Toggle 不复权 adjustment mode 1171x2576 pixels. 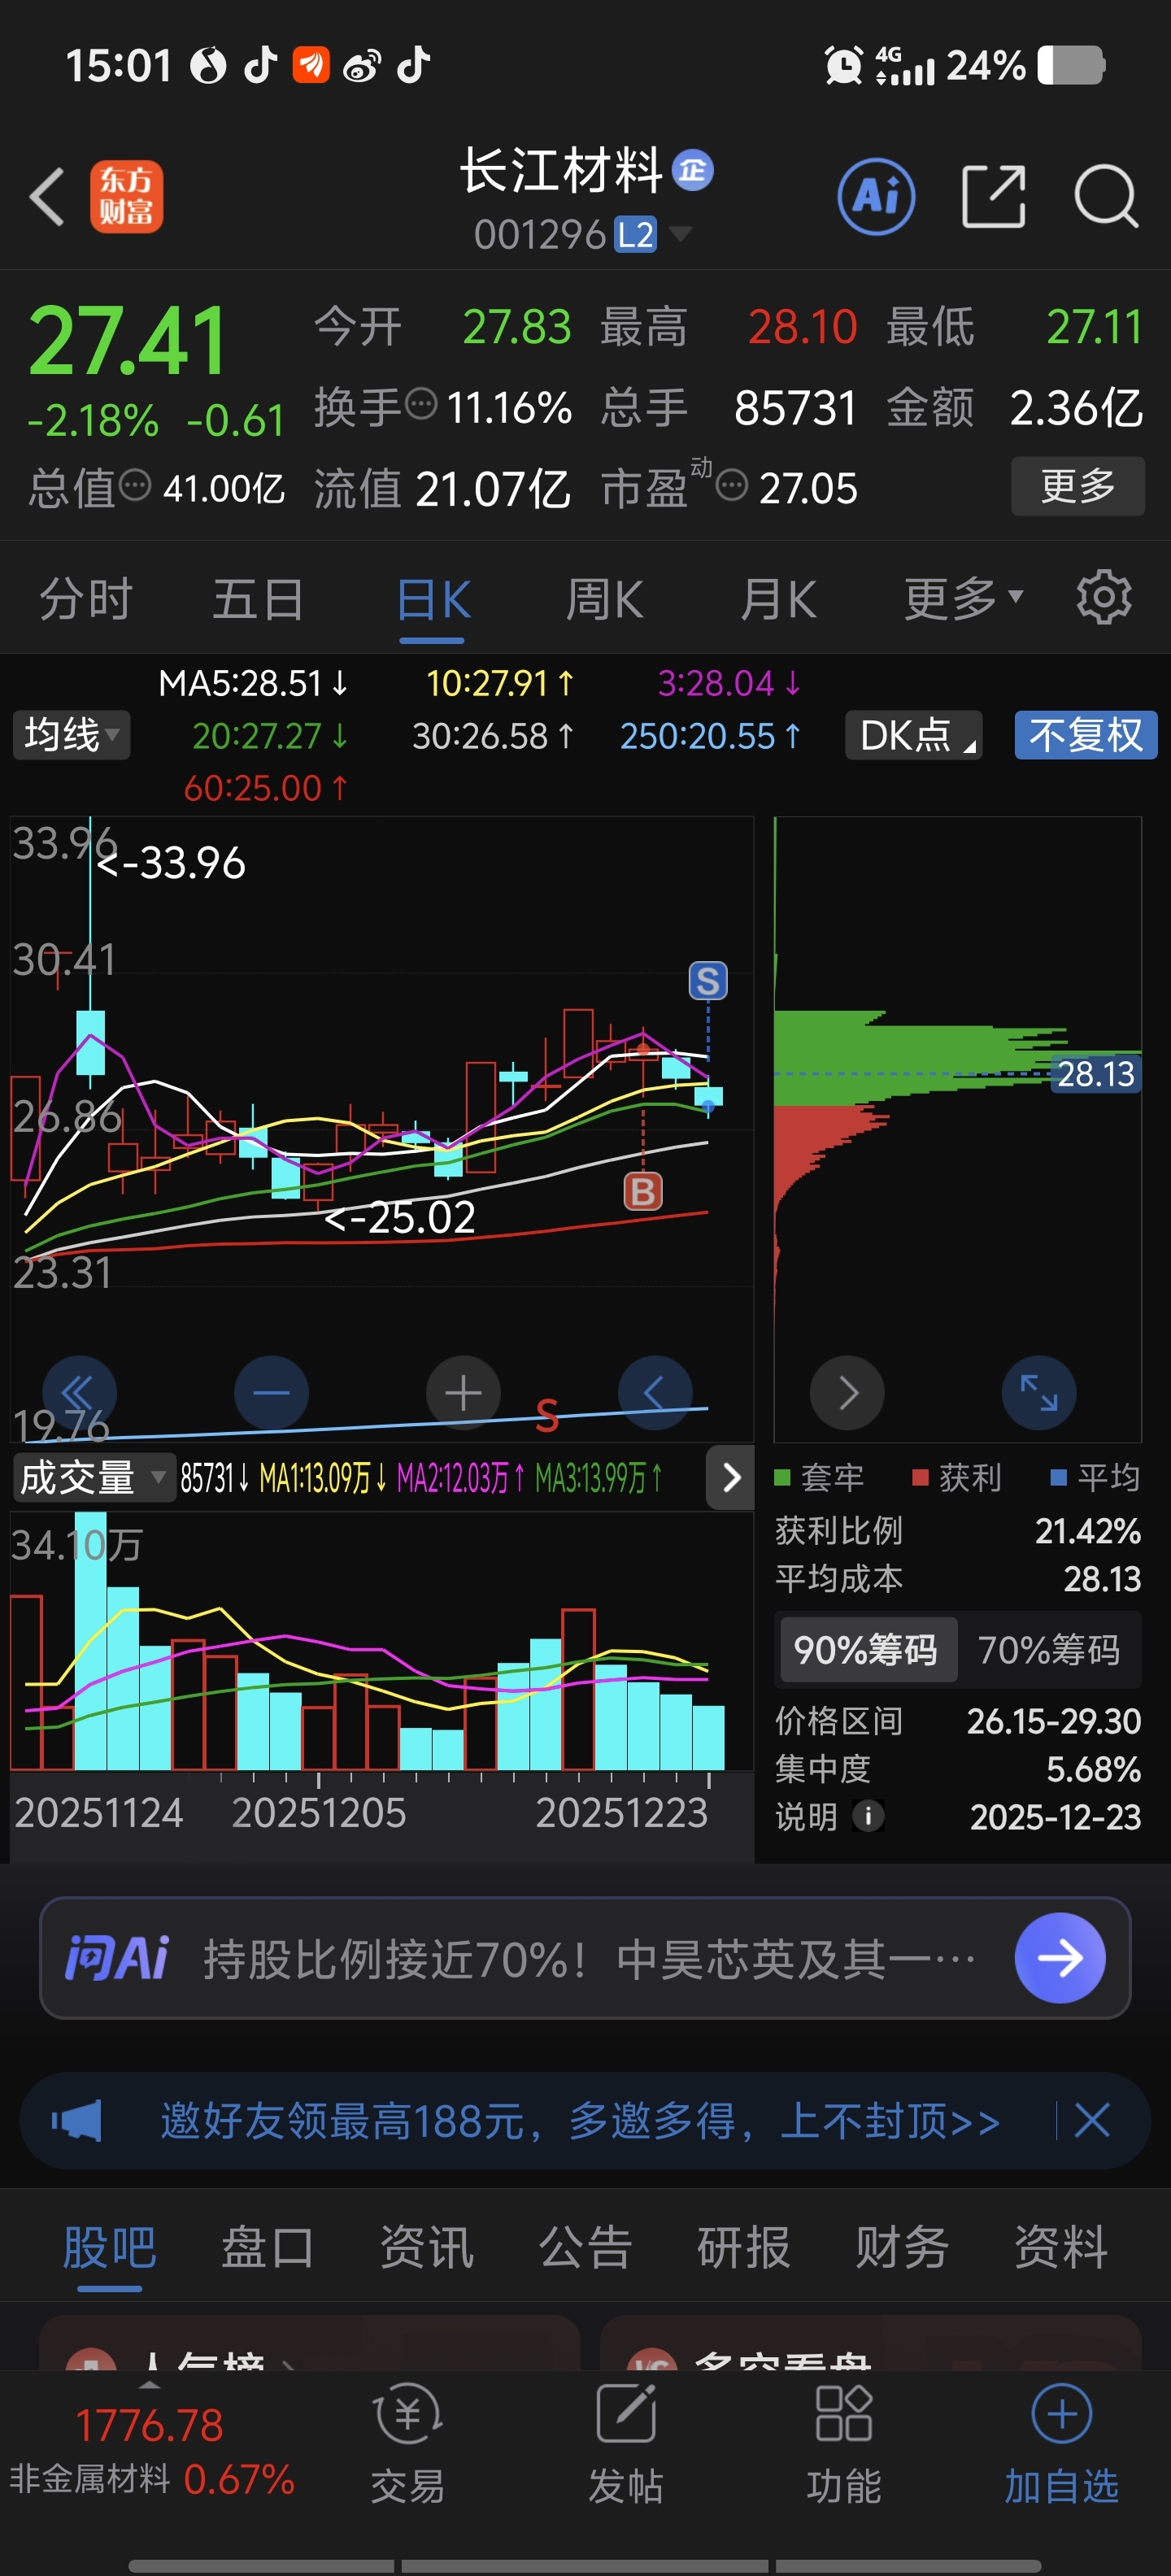(1085, 735)
